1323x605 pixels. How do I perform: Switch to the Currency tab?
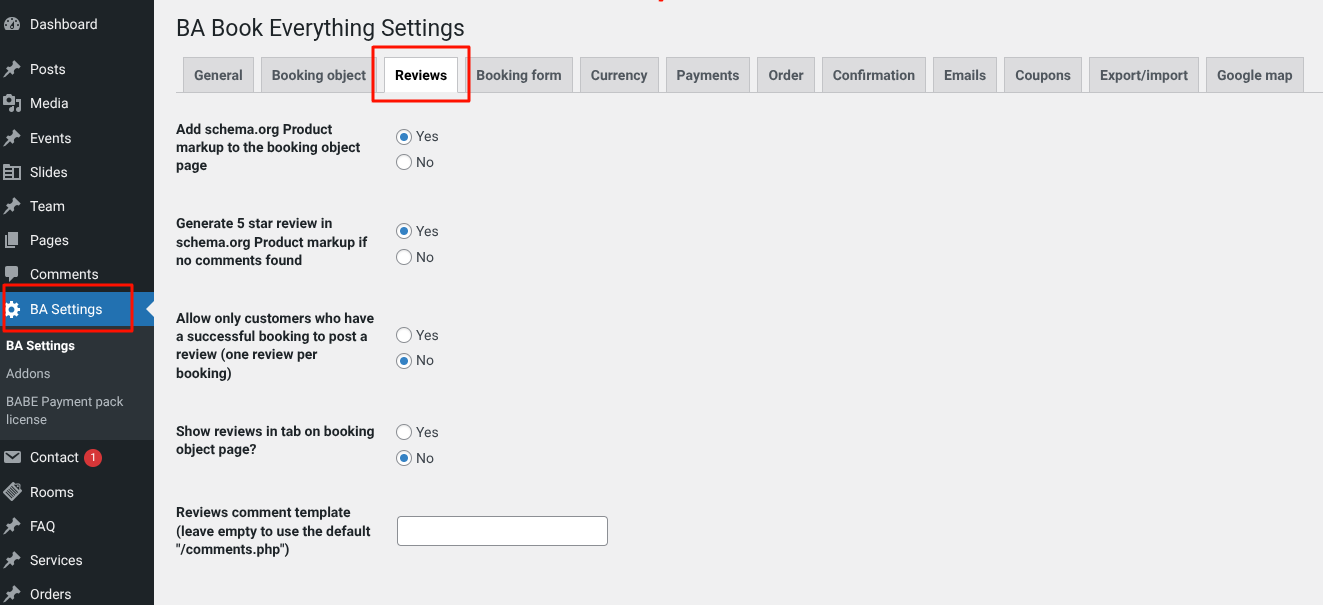click(x=618, y=75)
